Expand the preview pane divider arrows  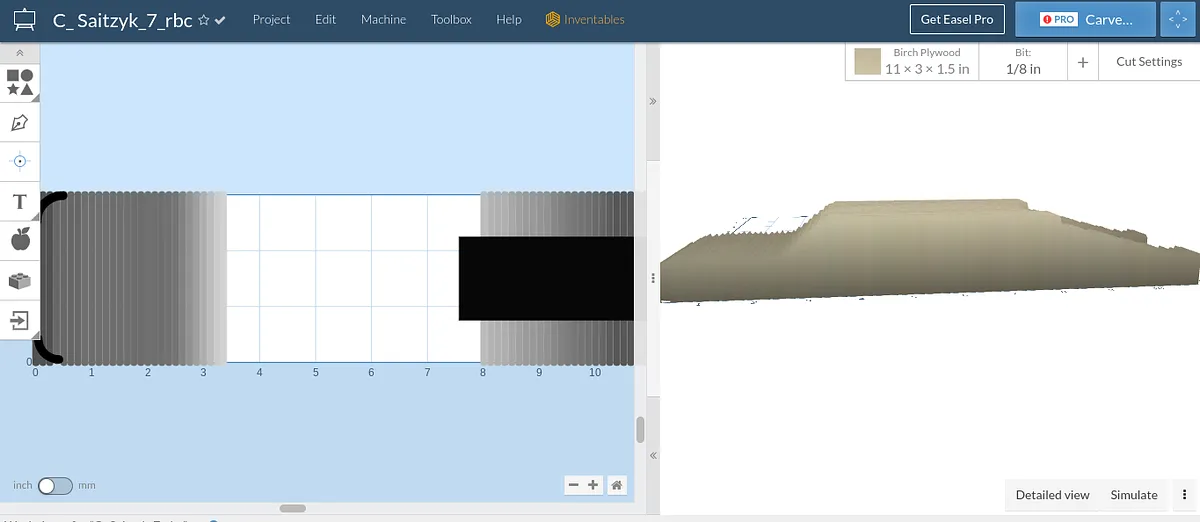[x=653, y=101]
